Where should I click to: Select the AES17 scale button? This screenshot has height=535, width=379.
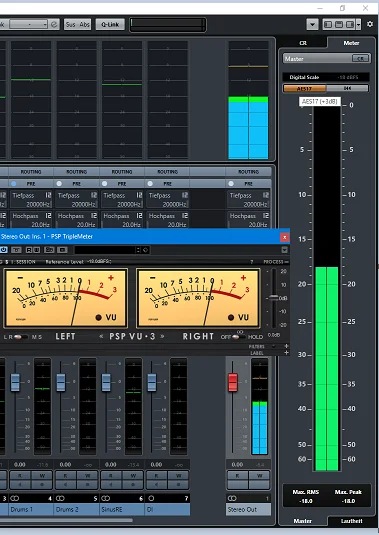[304, 89]
